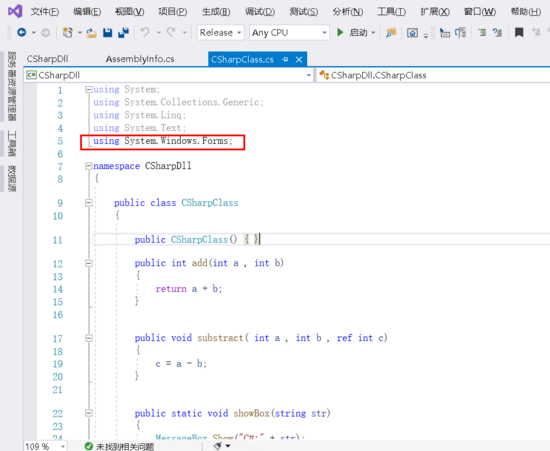Screen dimensions: 550x451
Task: Click the uncomment selected lines icon
Action: click(x=461, y=33)
